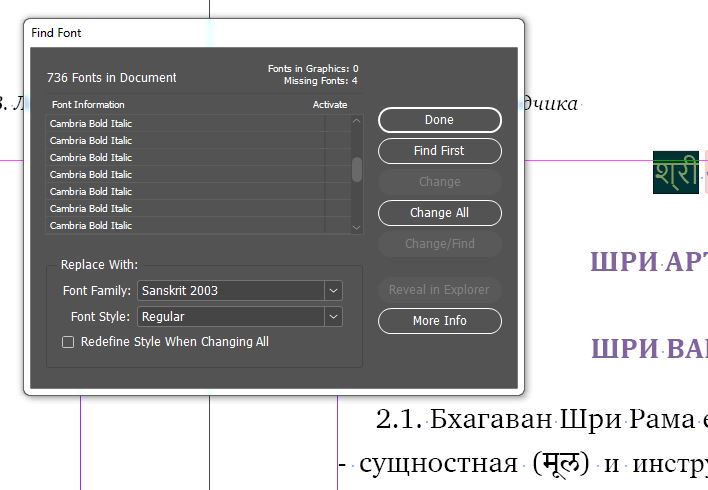Click the 'сущностная' word in document text

click(x=438, y=464)
